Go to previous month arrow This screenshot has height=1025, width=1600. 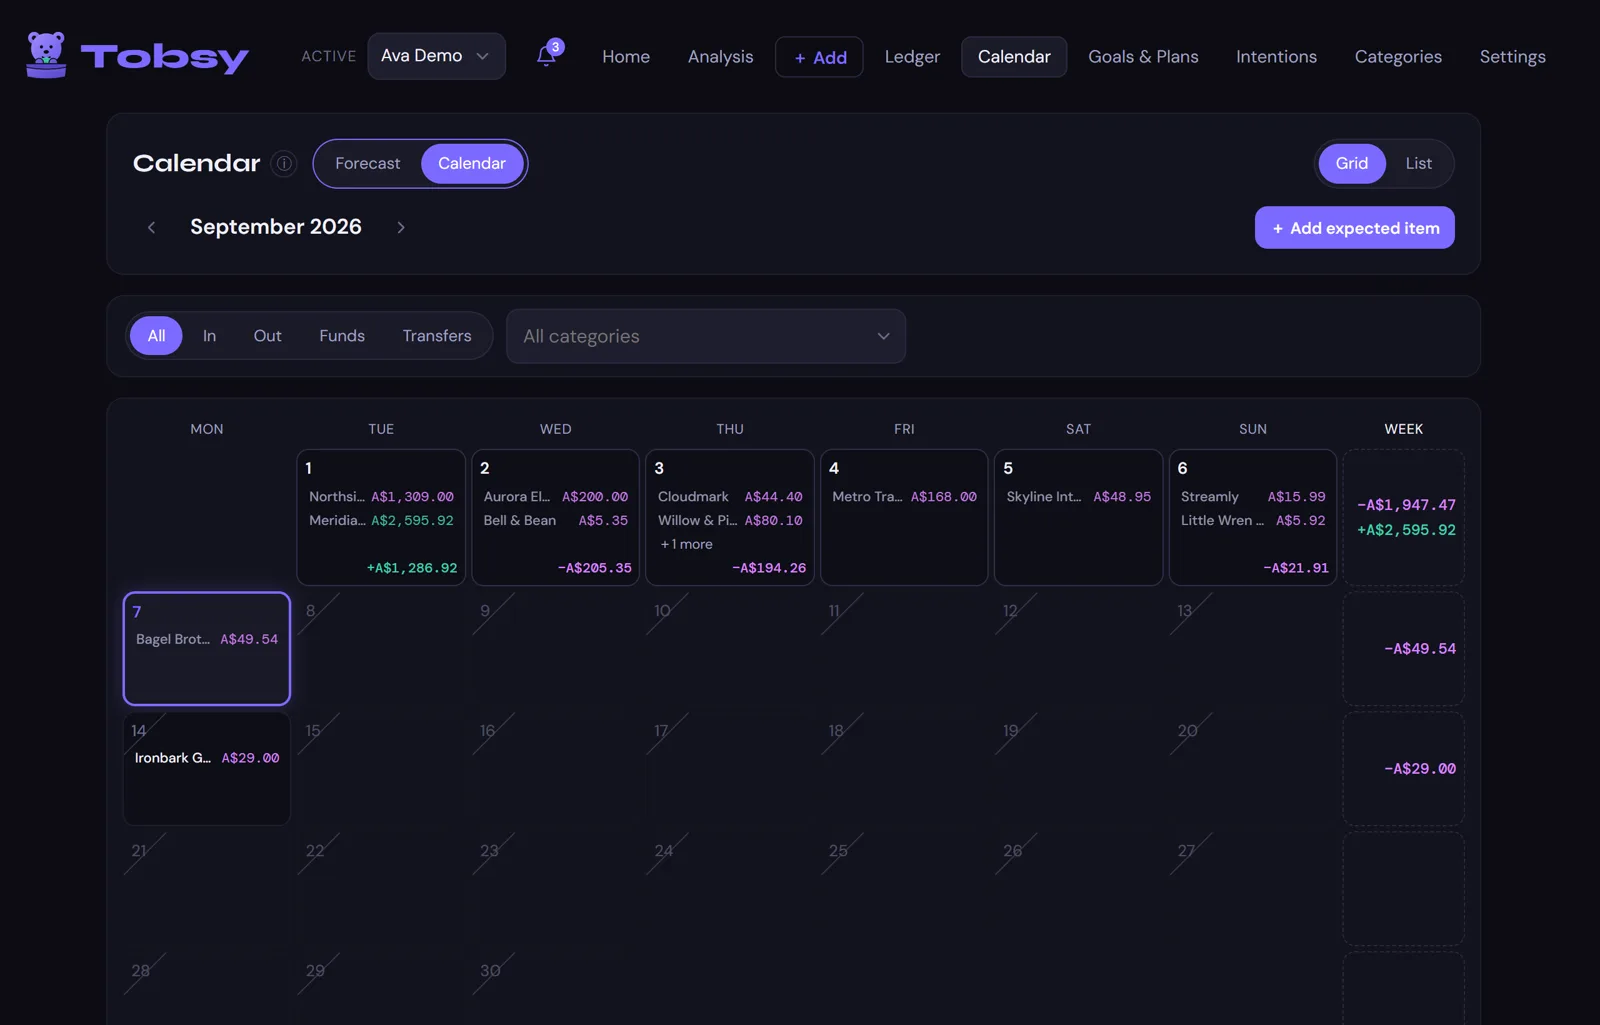(x=151, y=228)
